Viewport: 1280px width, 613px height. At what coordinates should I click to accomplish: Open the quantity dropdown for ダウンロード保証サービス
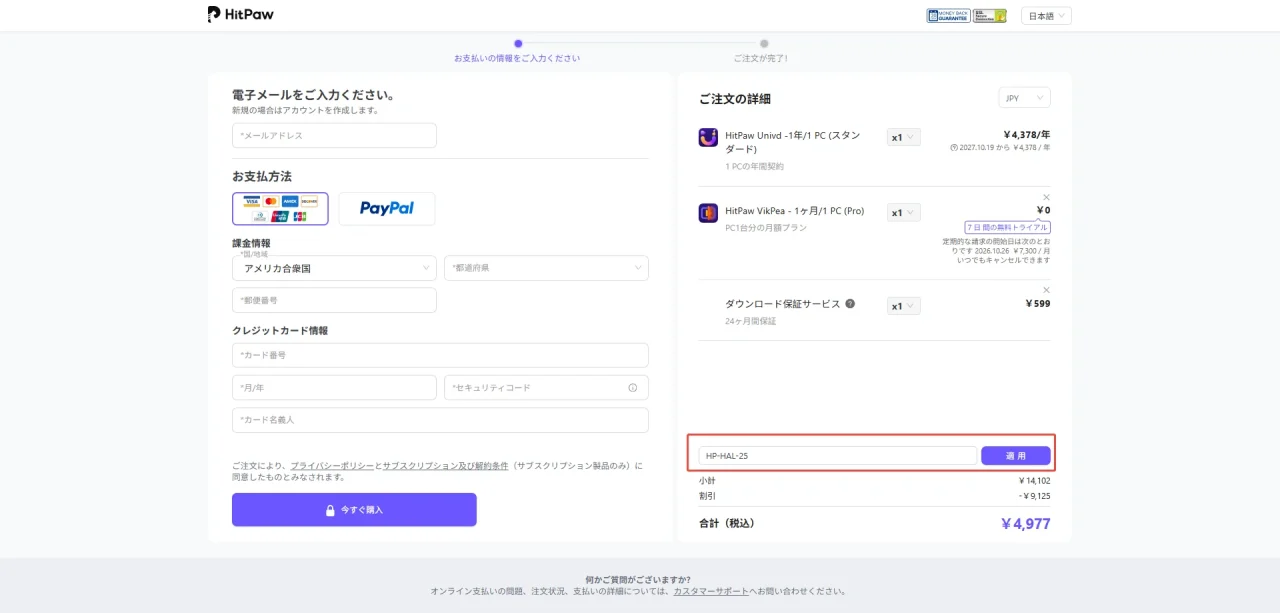pos(903,306)
